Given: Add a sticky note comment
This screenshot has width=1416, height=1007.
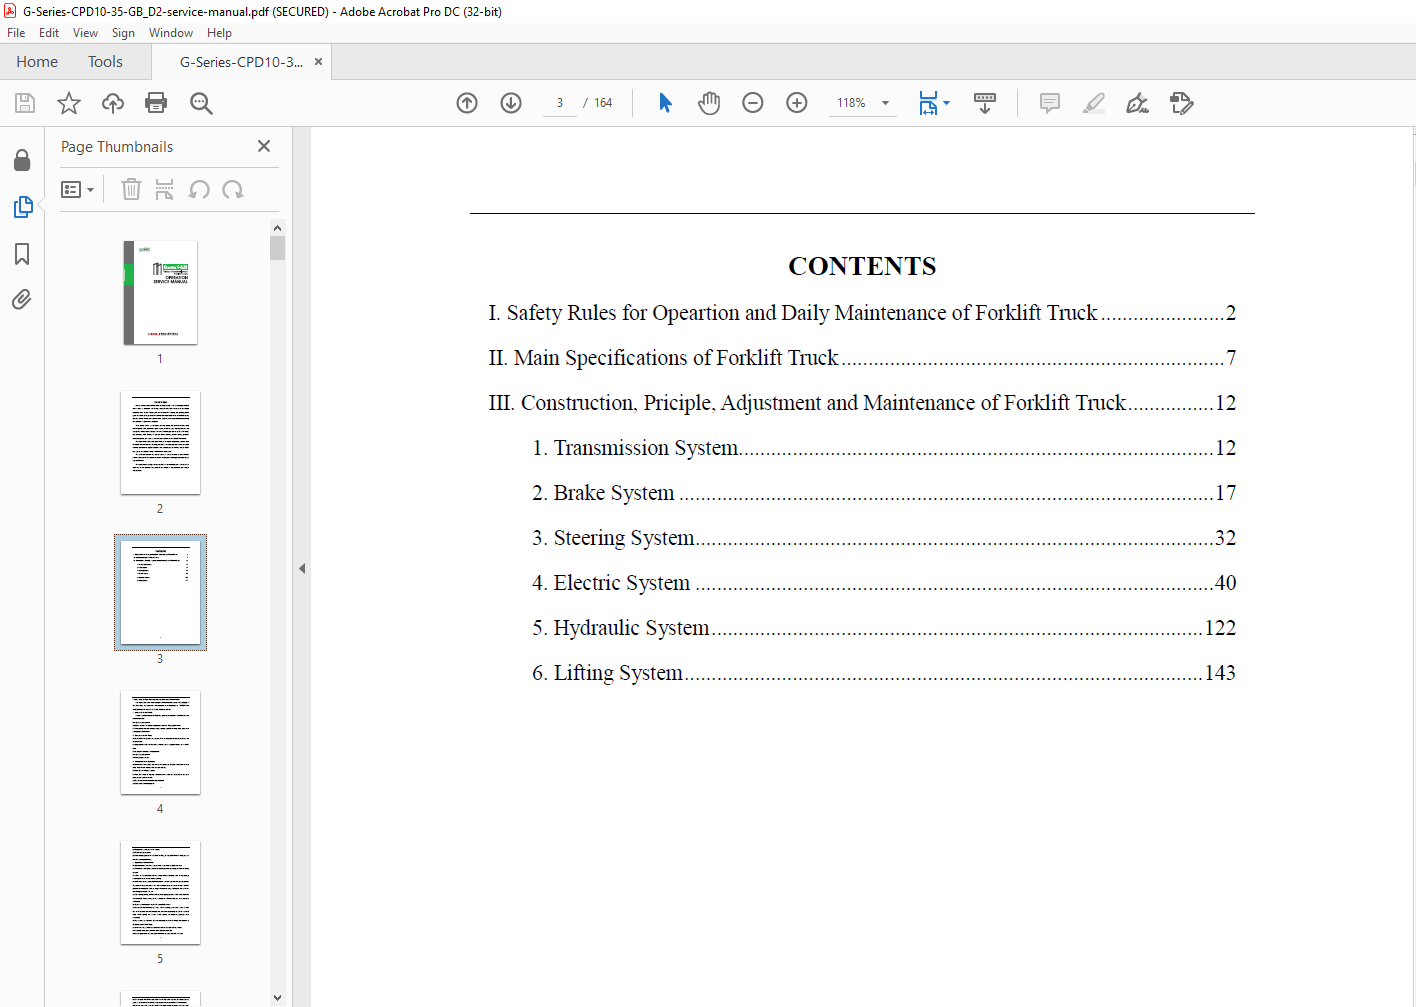Looking at the screenshot, I should (1050, 103).
